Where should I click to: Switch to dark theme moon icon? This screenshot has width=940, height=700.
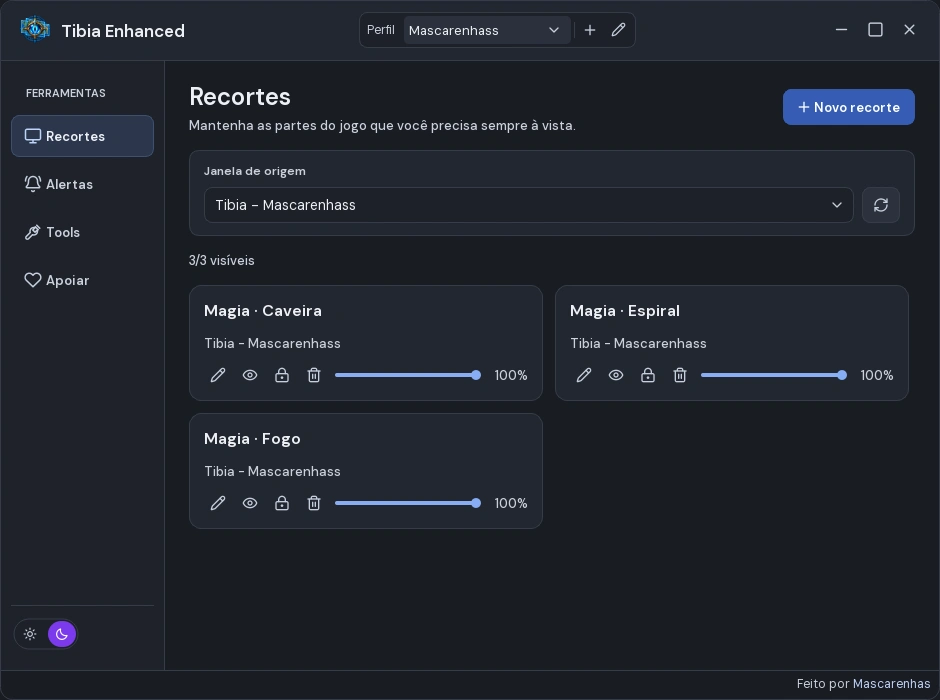tap(62, 634)
